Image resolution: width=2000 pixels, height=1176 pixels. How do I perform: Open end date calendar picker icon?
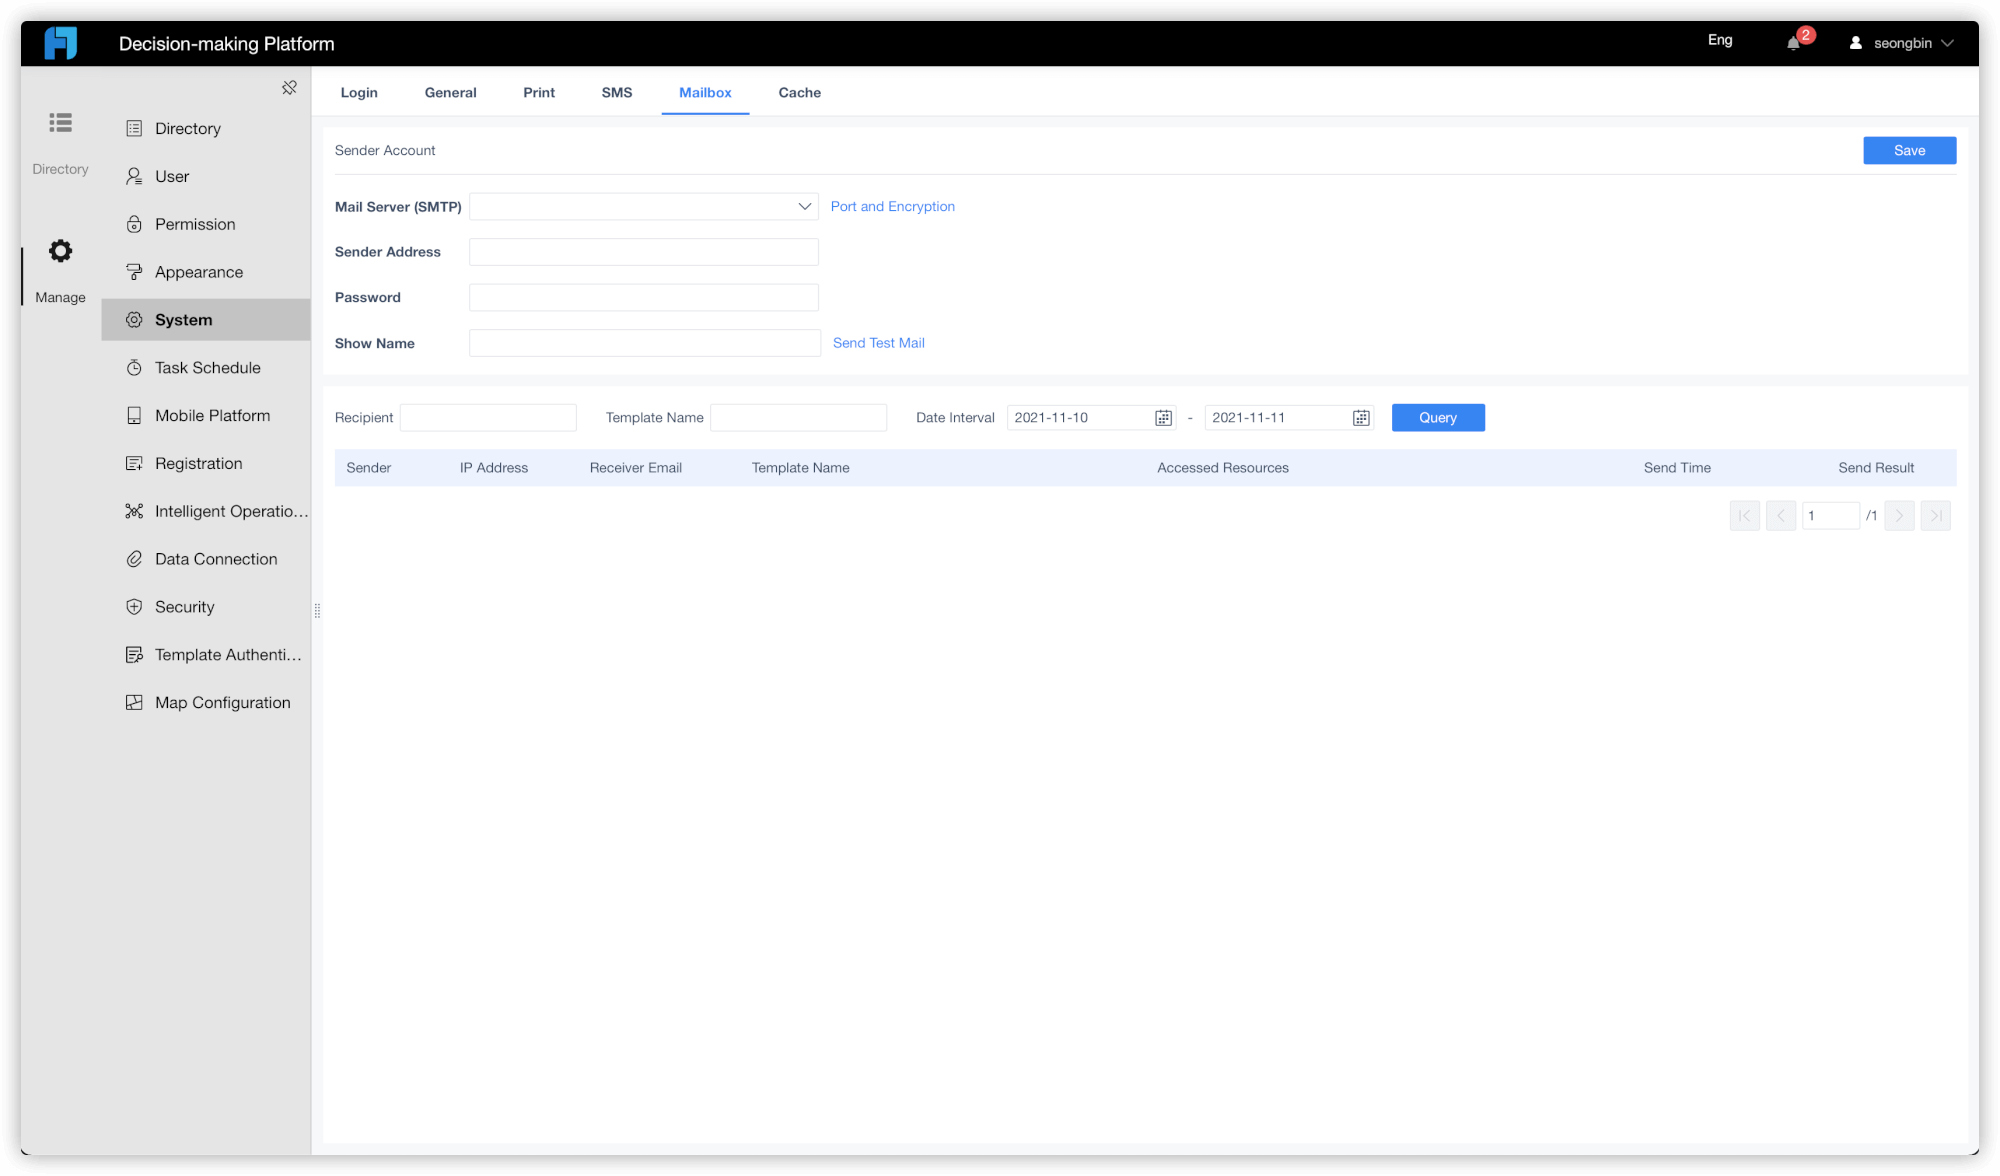[1361, 418]
